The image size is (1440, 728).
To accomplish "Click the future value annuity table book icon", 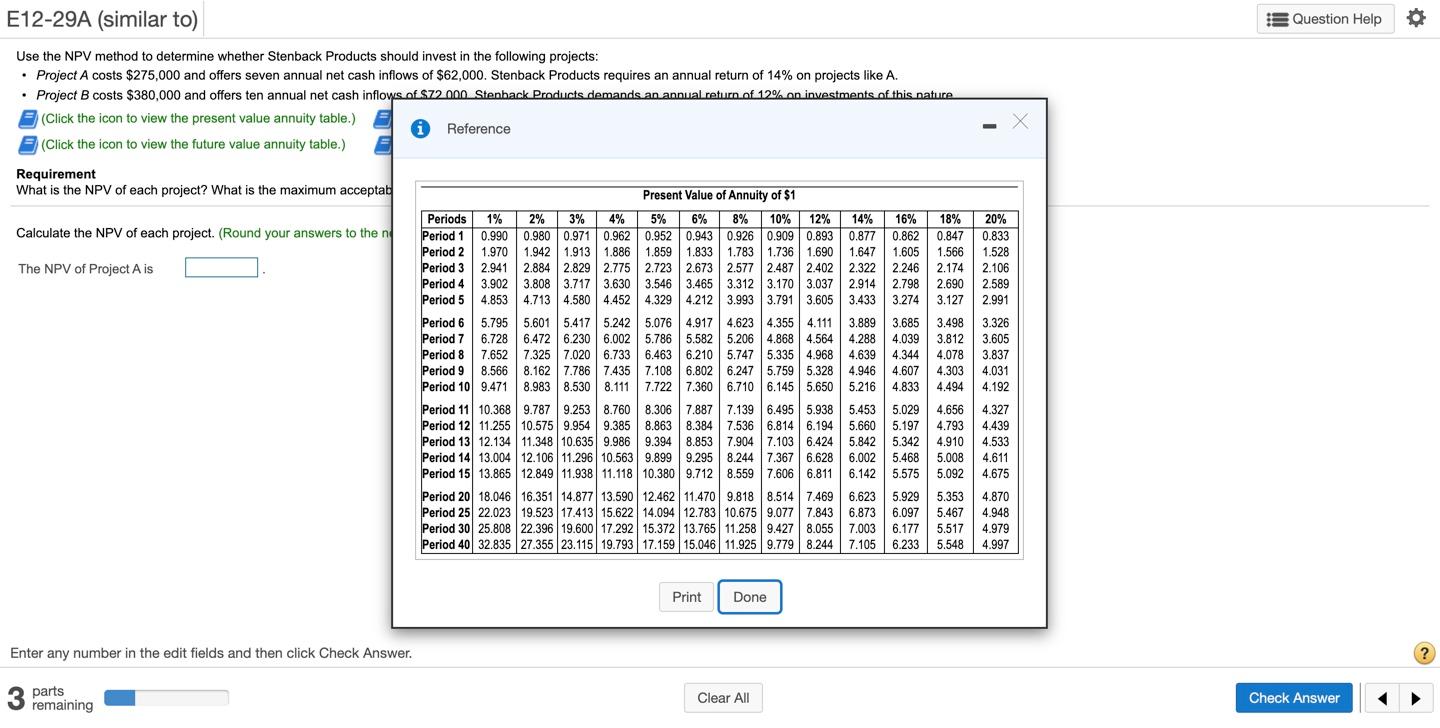I will point(28,145).
